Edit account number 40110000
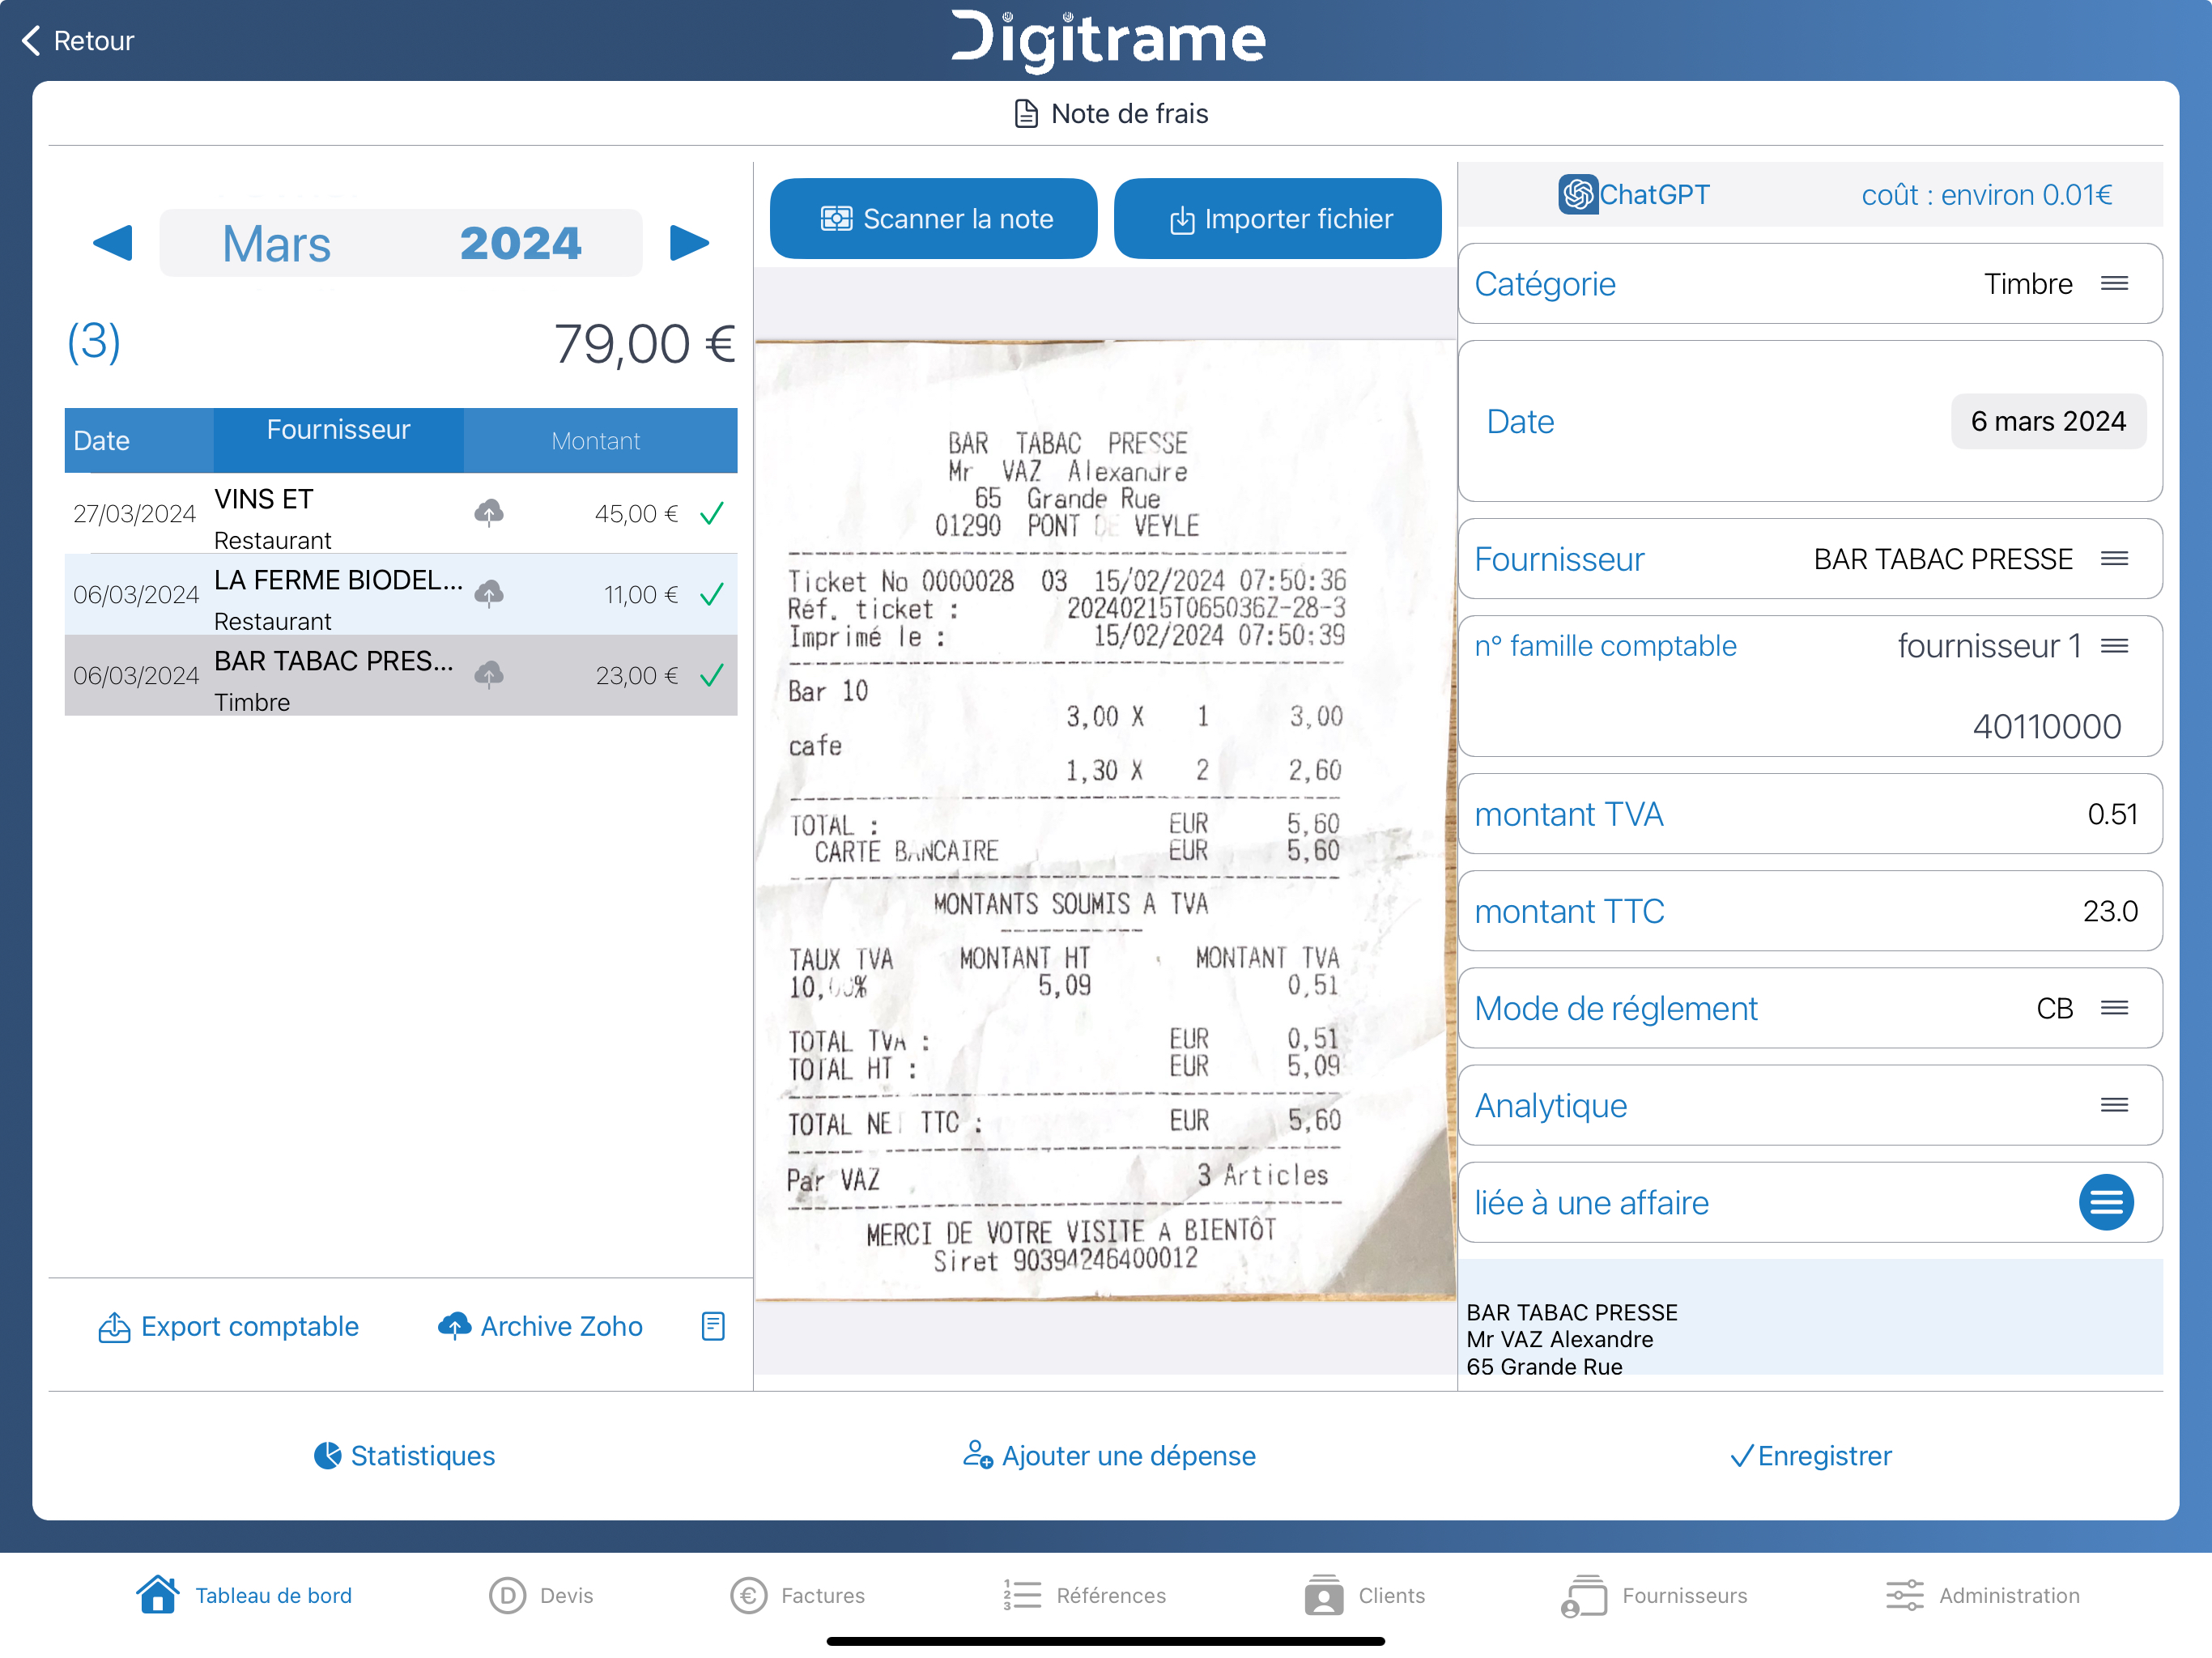 (x=2046, y=726)
